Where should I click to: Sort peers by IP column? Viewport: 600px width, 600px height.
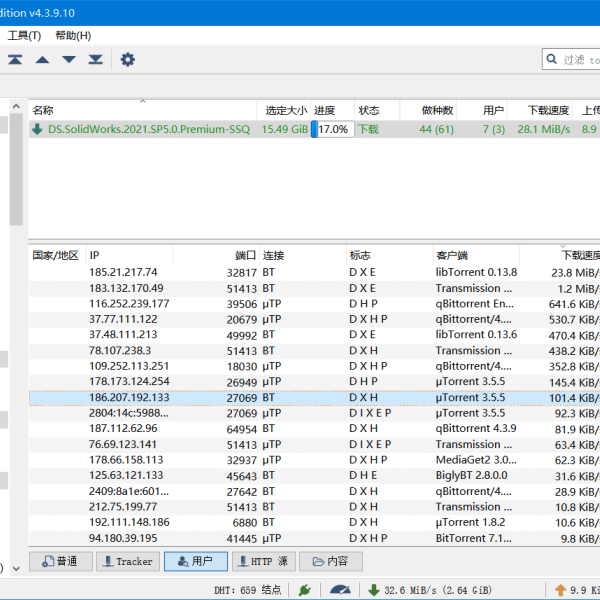[129, 255]
